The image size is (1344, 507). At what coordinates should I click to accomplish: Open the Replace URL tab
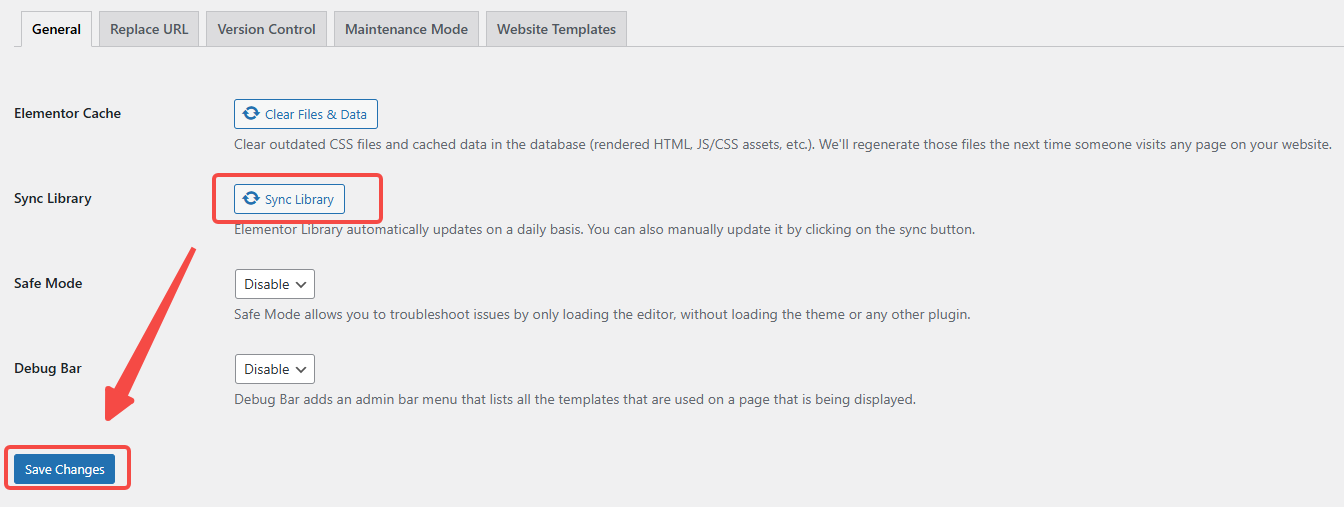pyautogui.click(x=149, y=29)
